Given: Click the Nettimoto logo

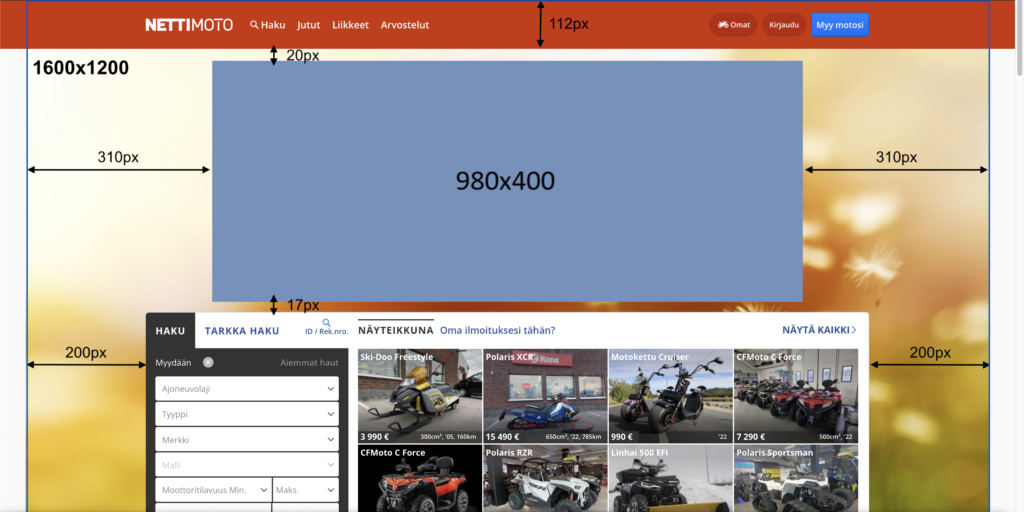Looking at the screenshot, I should coord(189,25).
